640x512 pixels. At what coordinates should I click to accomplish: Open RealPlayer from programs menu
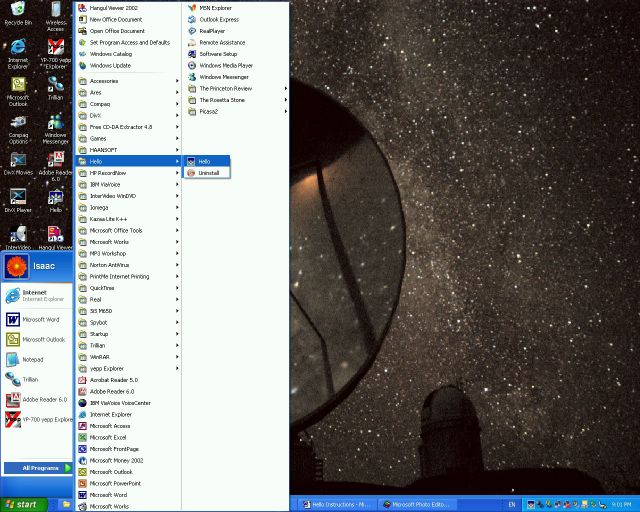click(237, 31)
